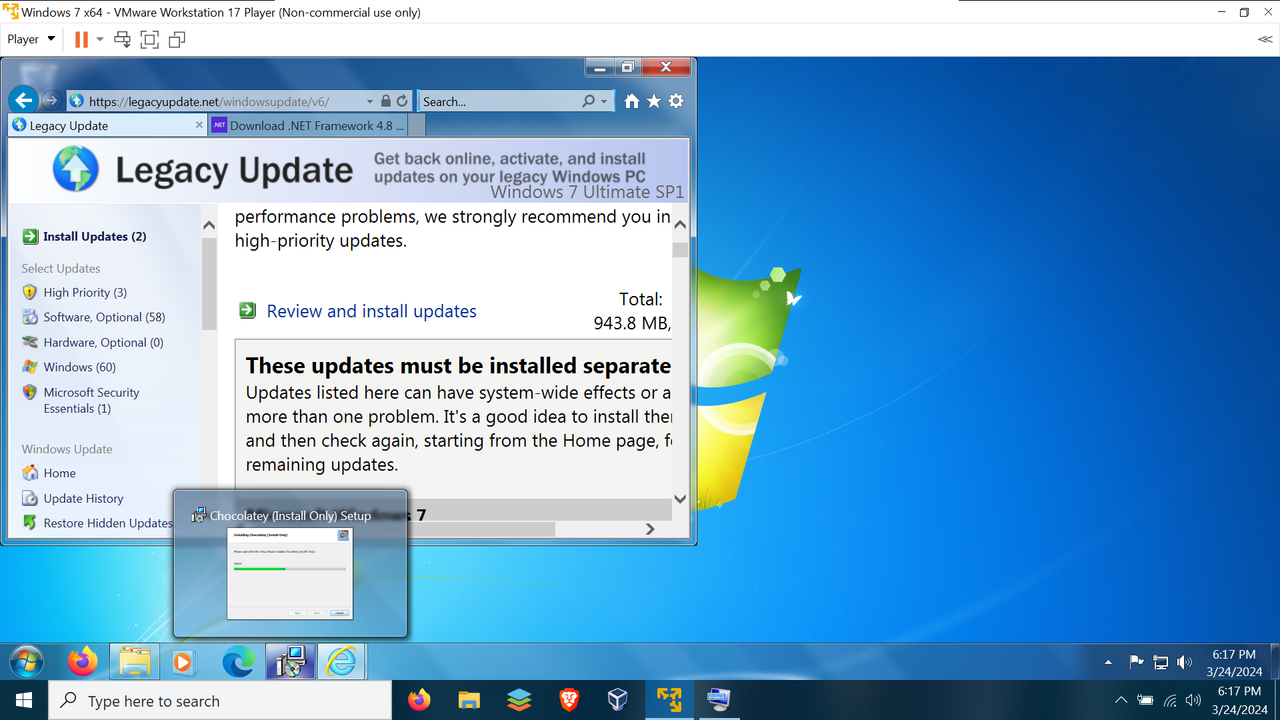Refresh the Legacy Update page
Viewport: 1280px width, 720px height.
(402, 101)
